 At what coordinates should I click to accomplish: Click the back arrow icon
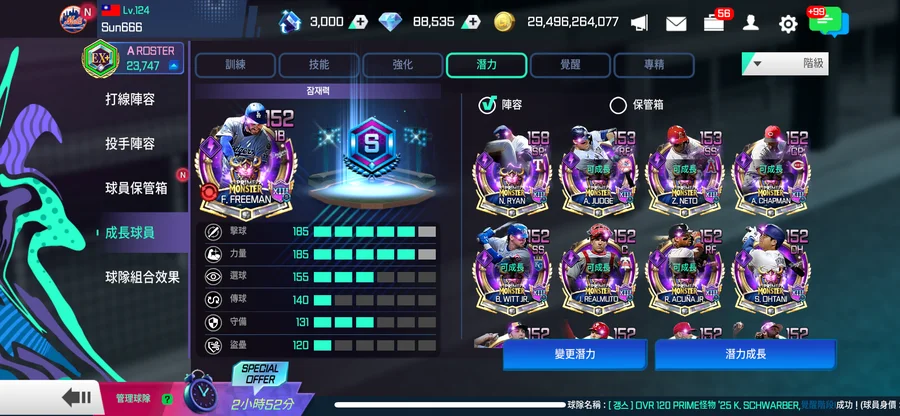pyautogui.click(x=76, y=398)
